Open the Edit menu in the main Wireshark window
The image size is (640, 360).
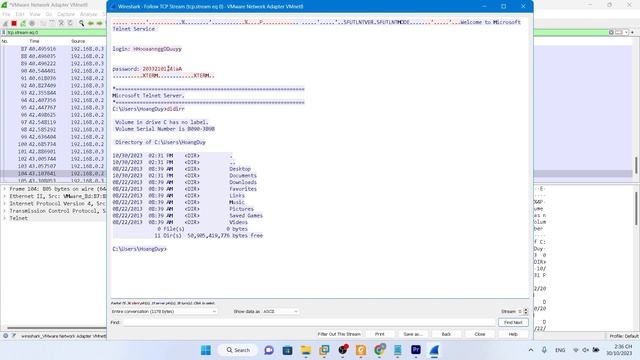(20, 14)
